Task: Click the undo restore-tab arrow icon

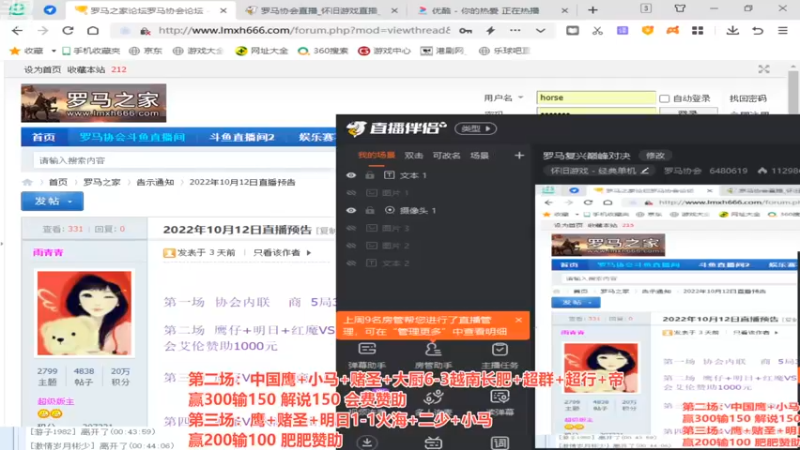Action: 758,31
